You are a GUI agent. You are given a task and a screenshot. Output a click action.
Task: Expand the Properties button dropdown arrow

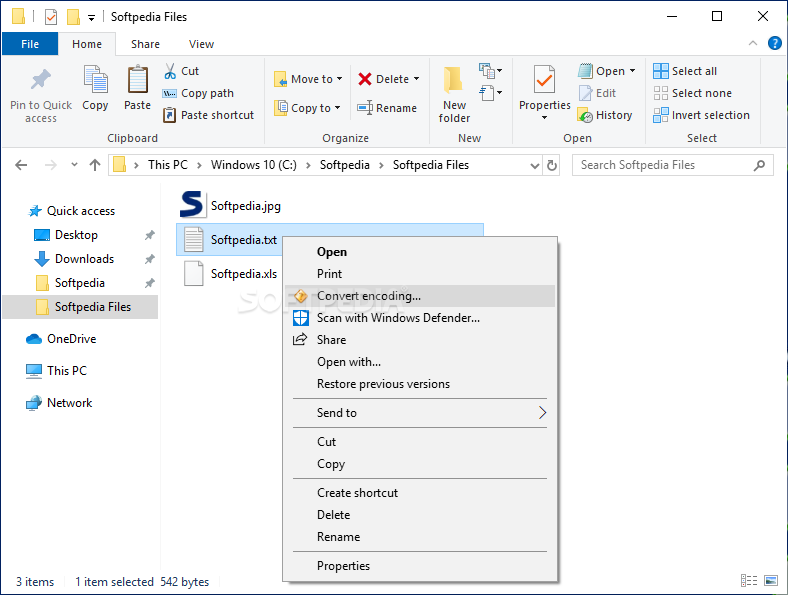544,118
